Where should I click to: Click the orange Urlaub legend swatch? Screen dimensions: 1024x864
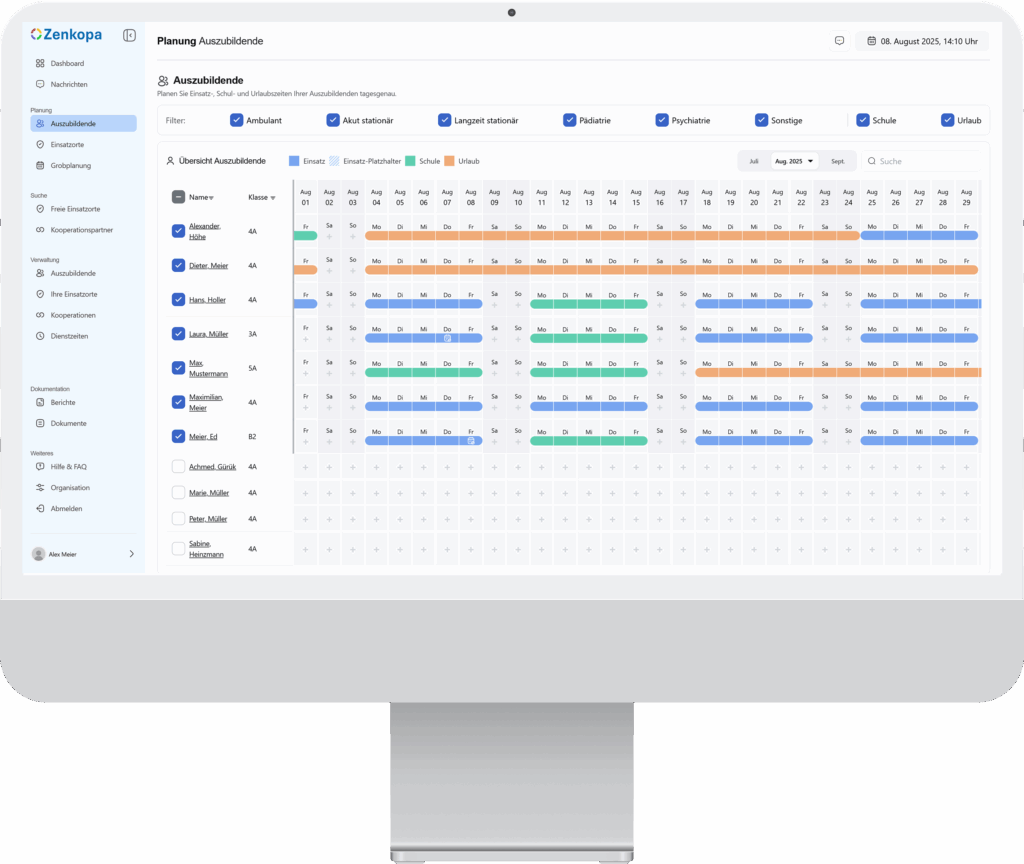[450, 161]
